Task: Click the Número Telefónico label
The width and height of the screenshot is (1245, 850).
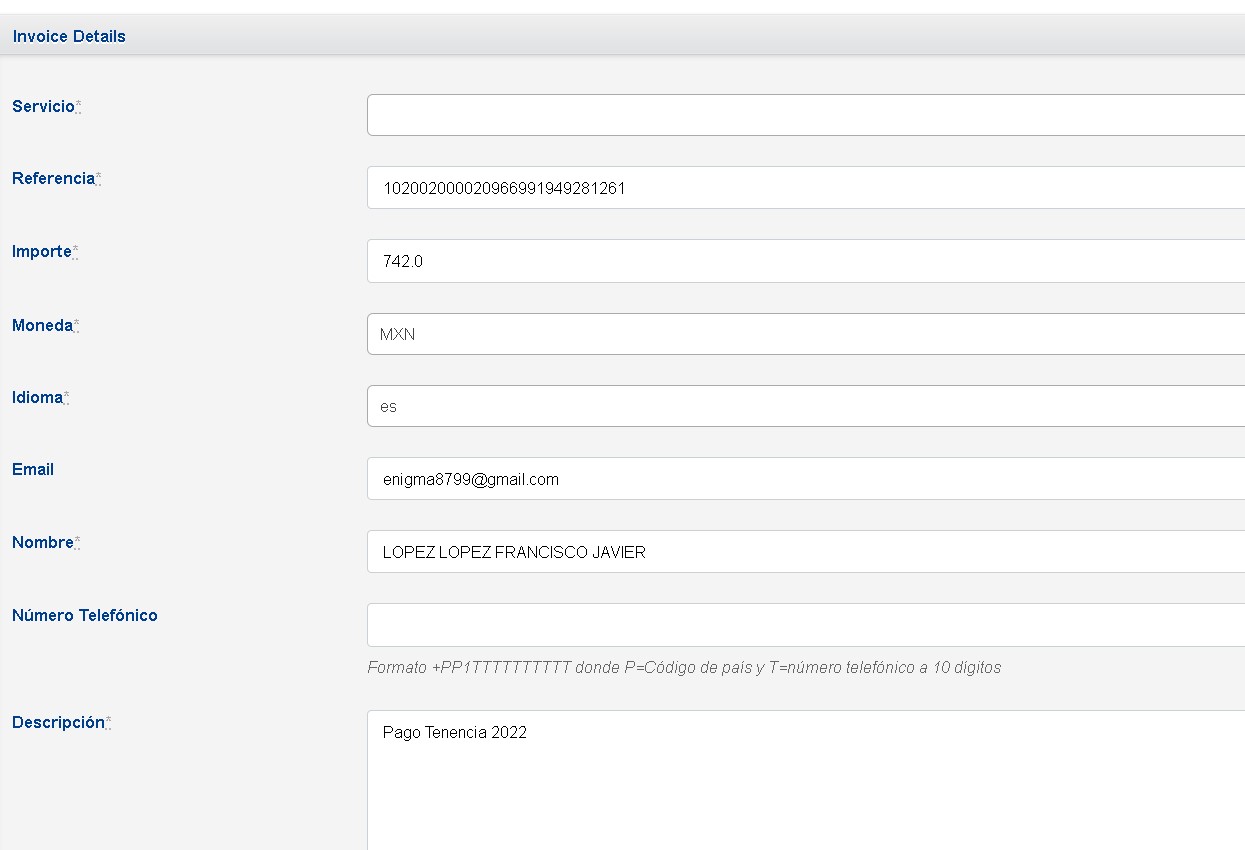Action: tap(85, 615)
